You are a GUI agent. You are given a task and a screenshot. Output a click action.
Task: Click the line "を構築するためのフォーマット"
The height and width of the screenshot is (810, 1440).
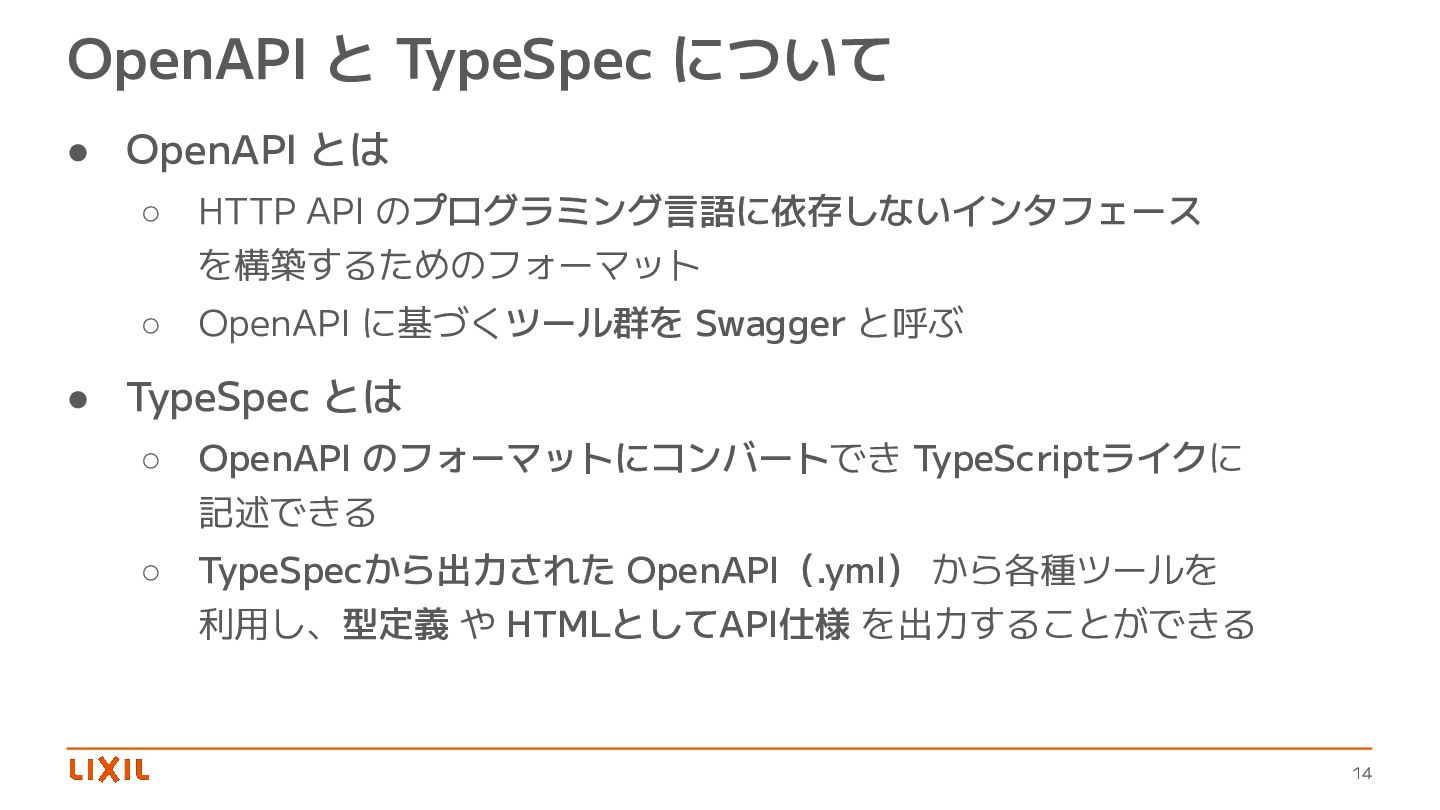coord(449,265)
